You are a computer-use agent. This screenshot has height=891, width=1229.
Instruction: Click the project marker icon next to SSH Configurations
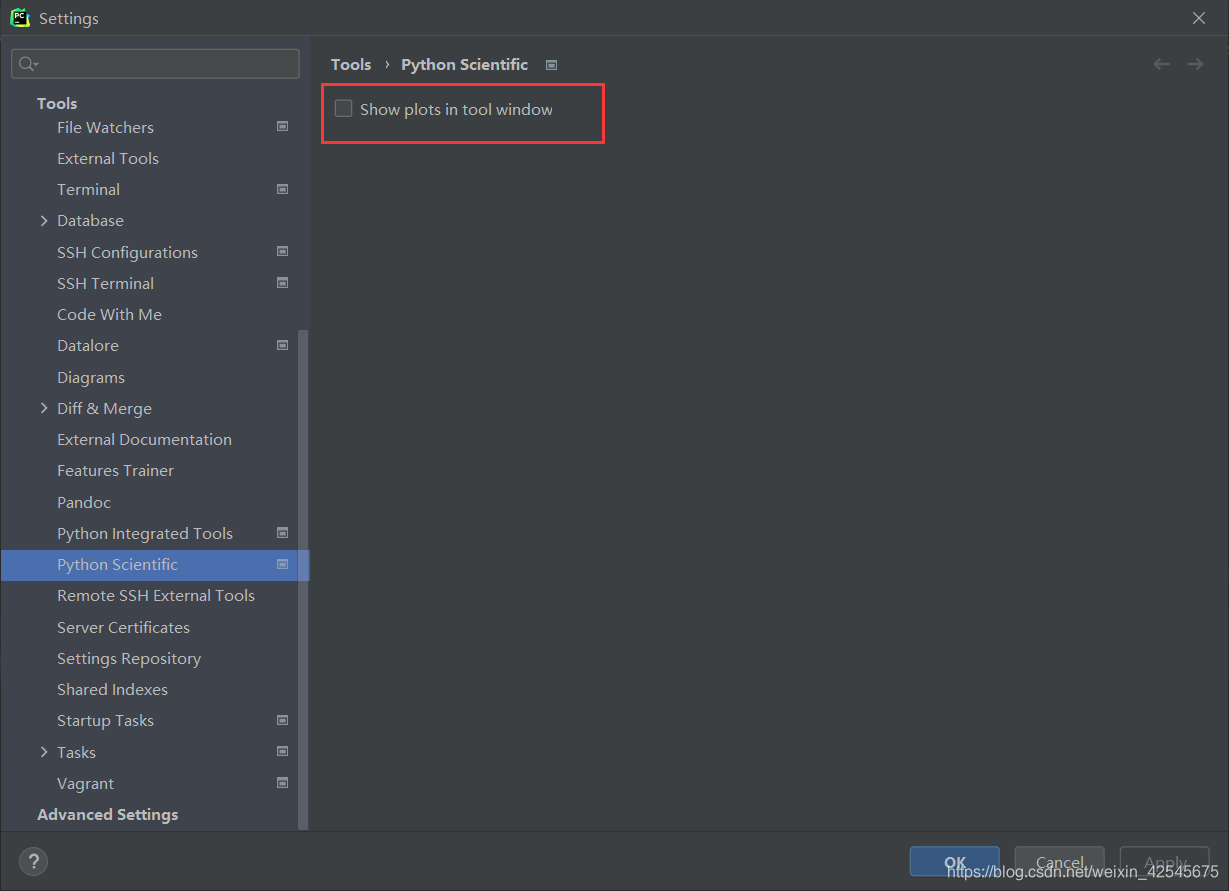pyautogui.click(x=282, y=251)
